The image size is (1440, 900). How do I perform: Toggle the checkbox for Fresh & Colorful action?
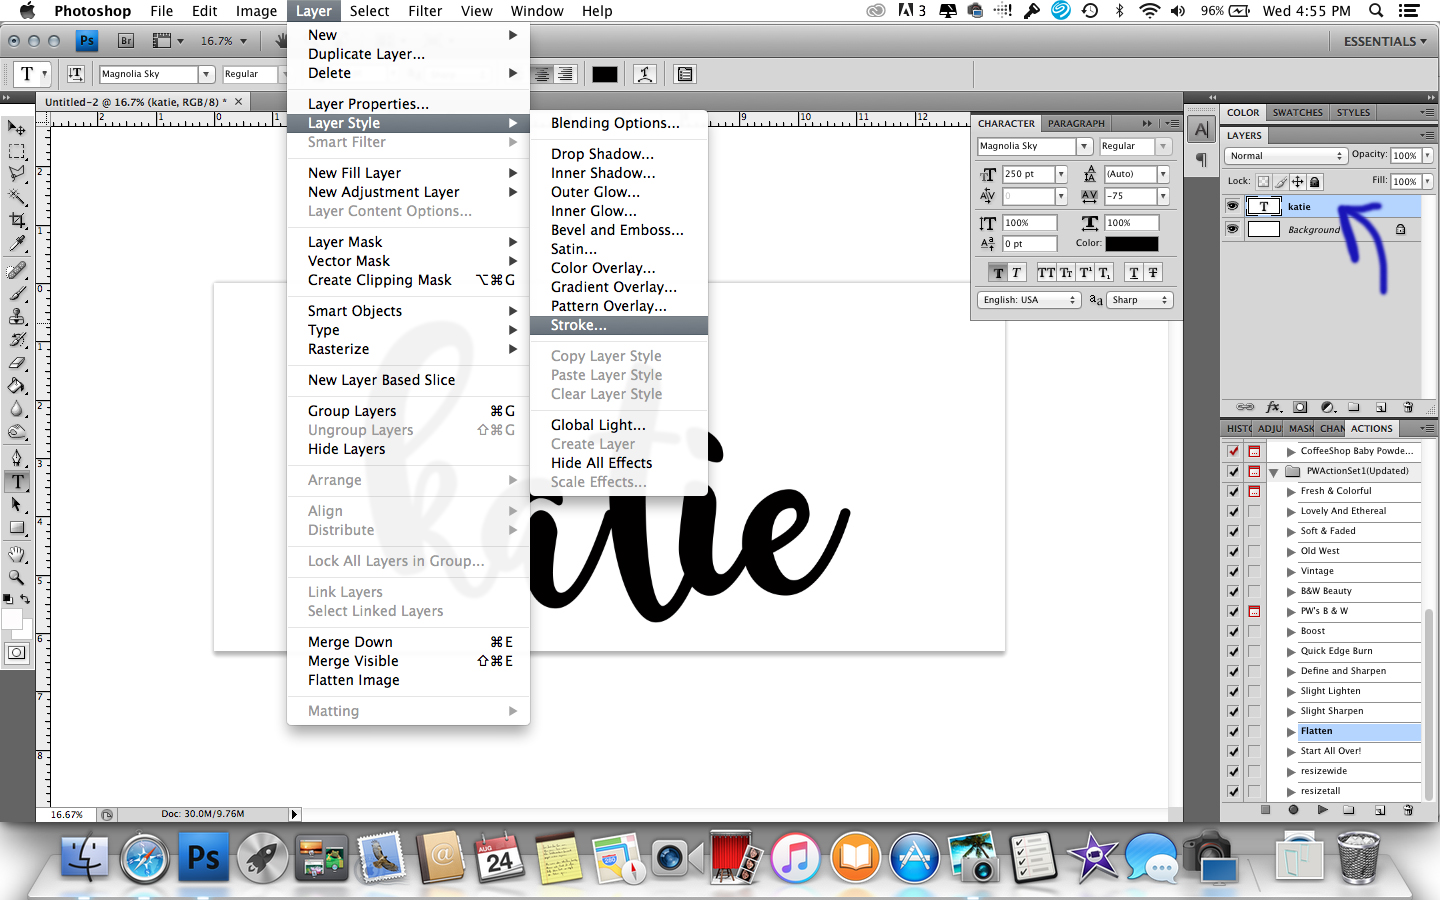coord(1233,491)
